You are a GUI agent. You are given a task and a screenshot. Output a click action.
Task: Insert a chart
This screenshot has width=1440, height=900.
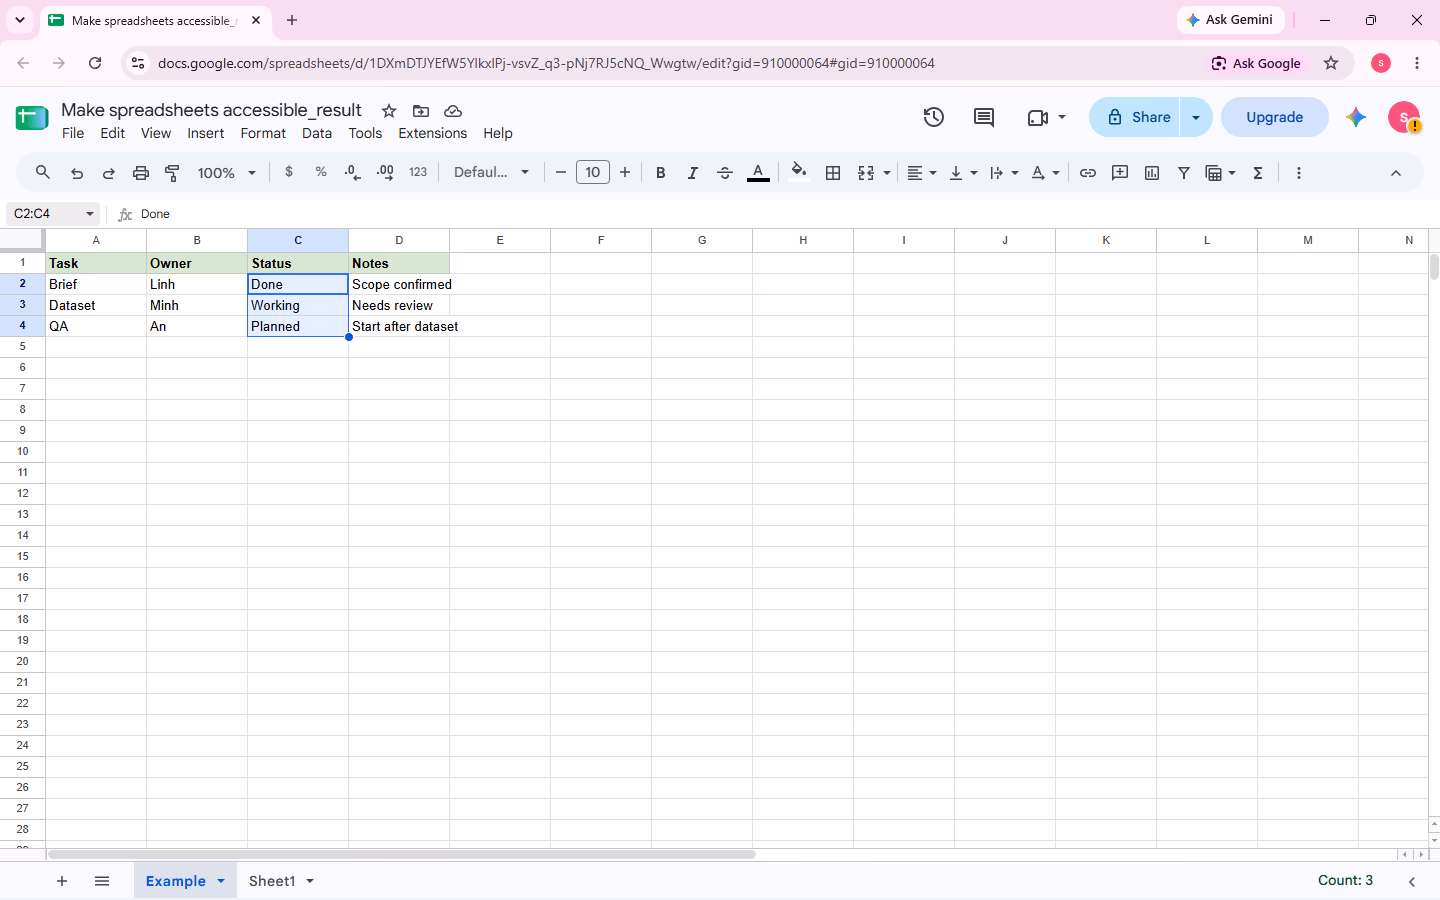(1152, 173)
